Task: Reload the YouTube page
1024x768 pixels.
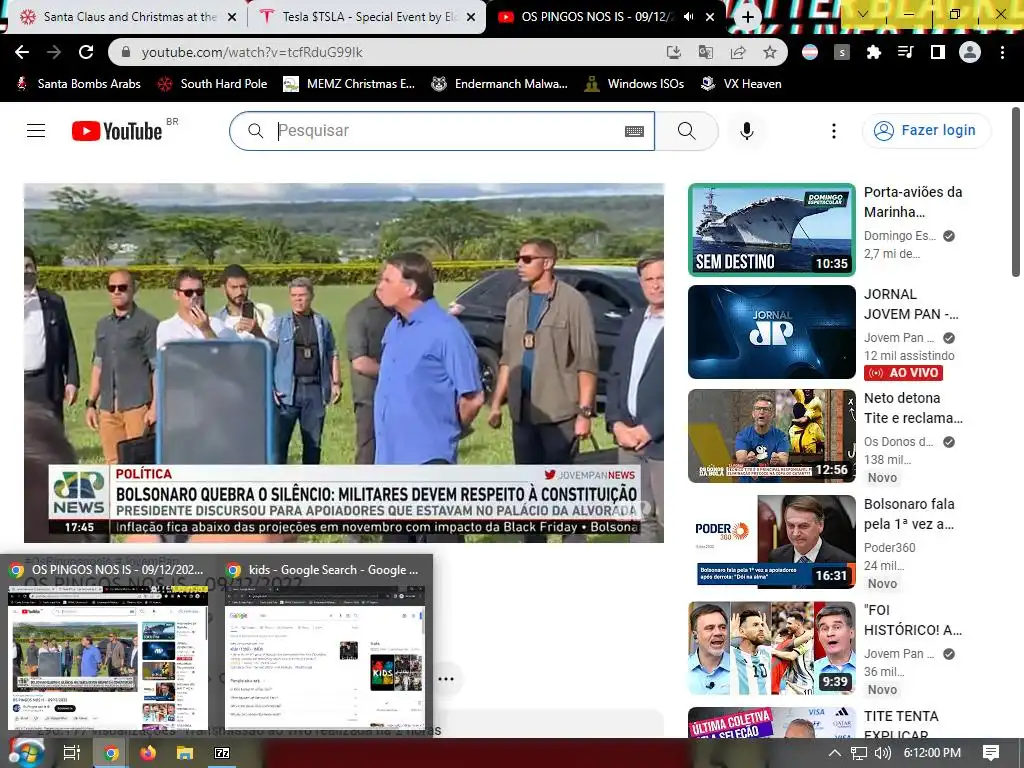Action: pos(86,52)
